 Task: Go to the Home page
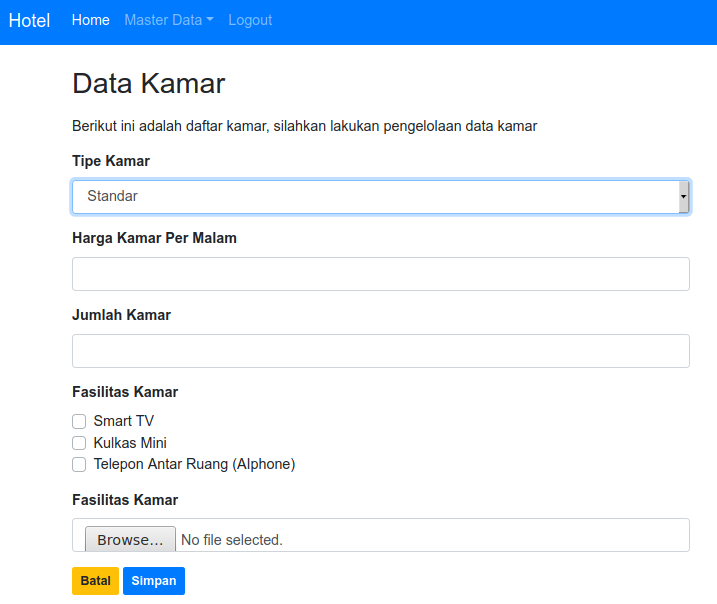91,20
